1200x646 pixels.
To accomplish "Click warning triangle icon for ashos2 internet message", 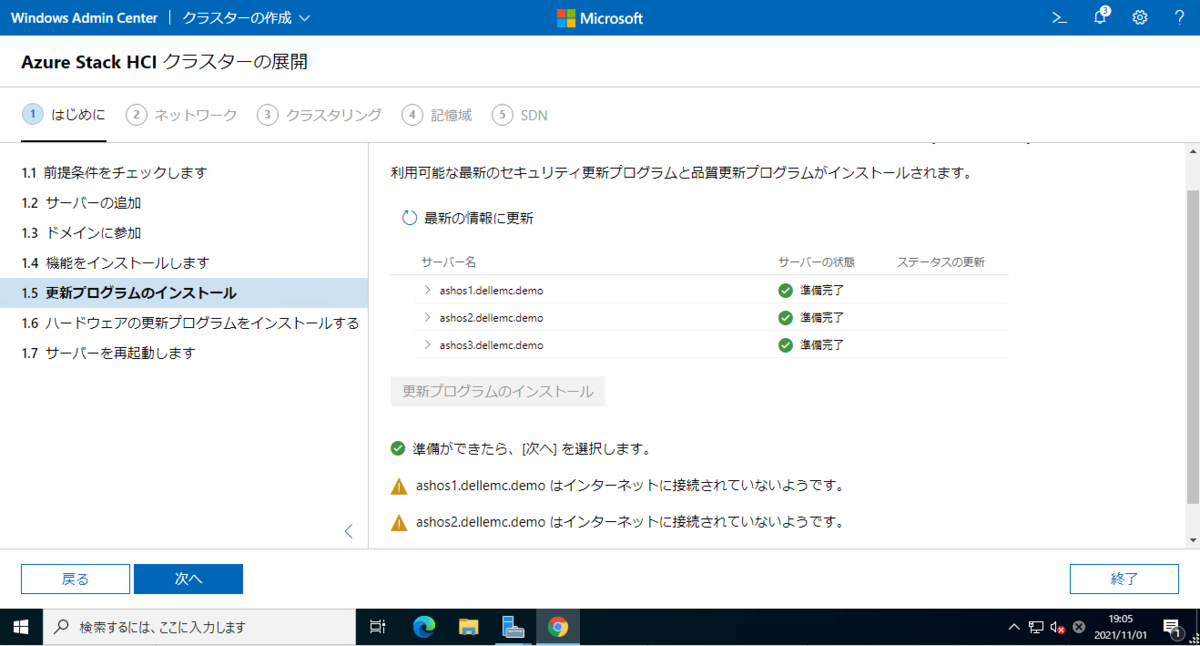I will click(399, 522).
